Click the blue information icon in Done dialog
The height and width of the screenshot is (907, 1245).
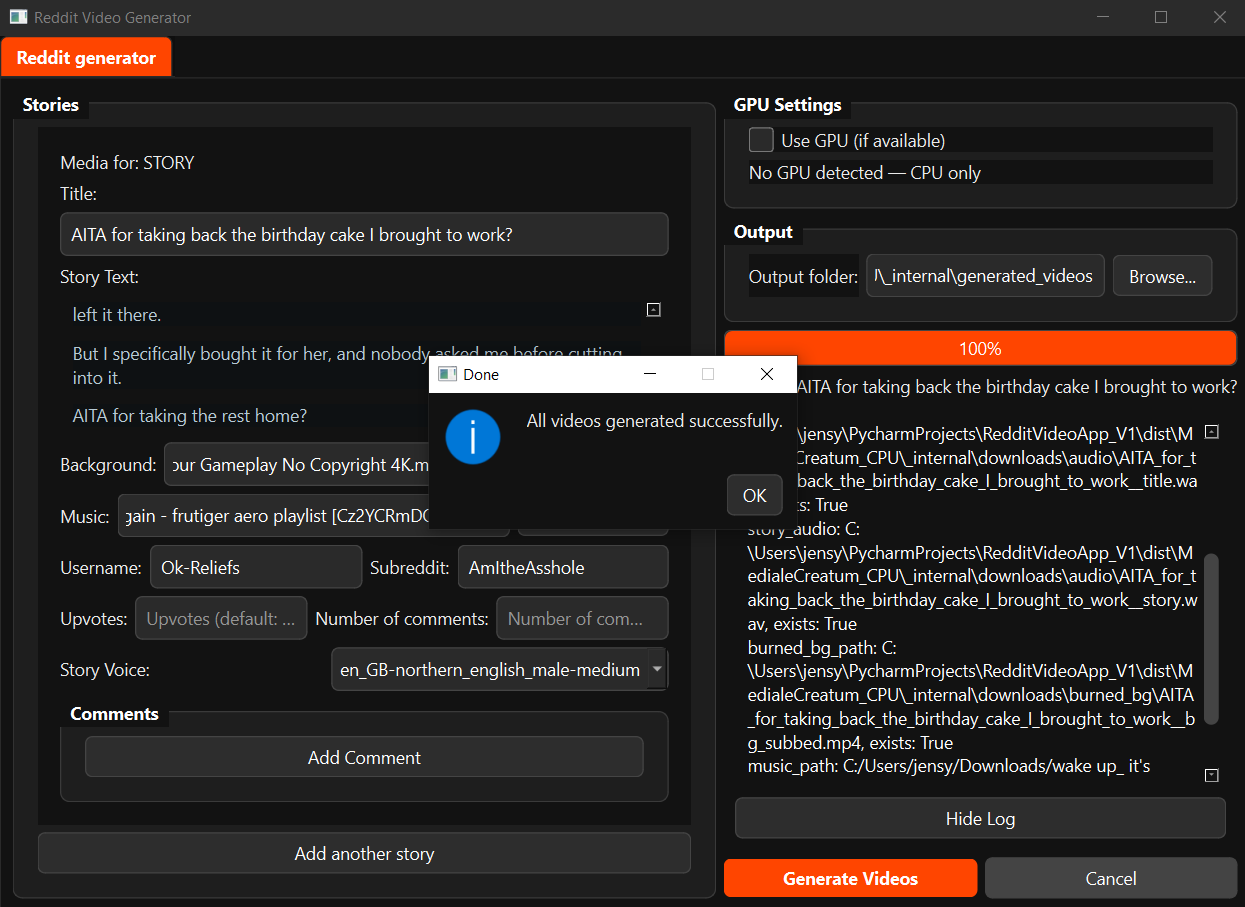click(473, 437)
